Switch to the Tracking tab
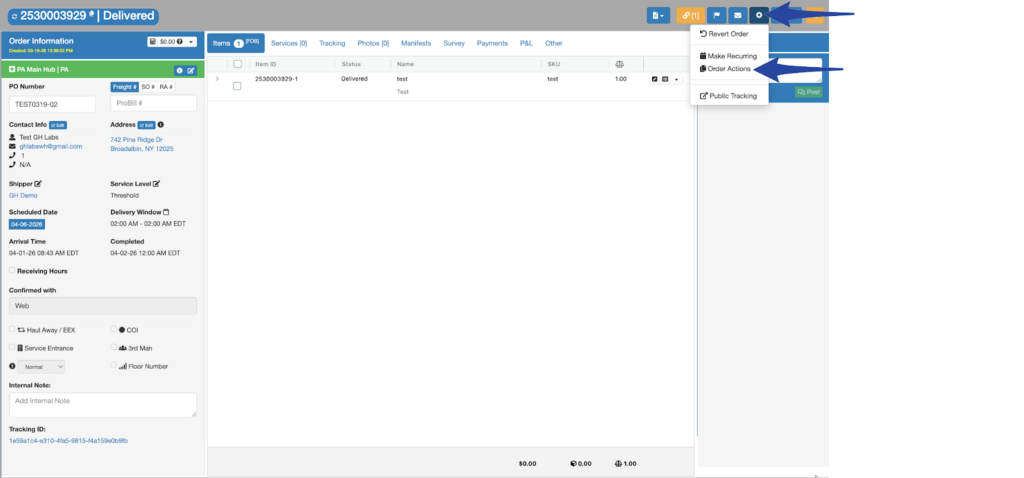1024x478 pixels. point(332,43)
